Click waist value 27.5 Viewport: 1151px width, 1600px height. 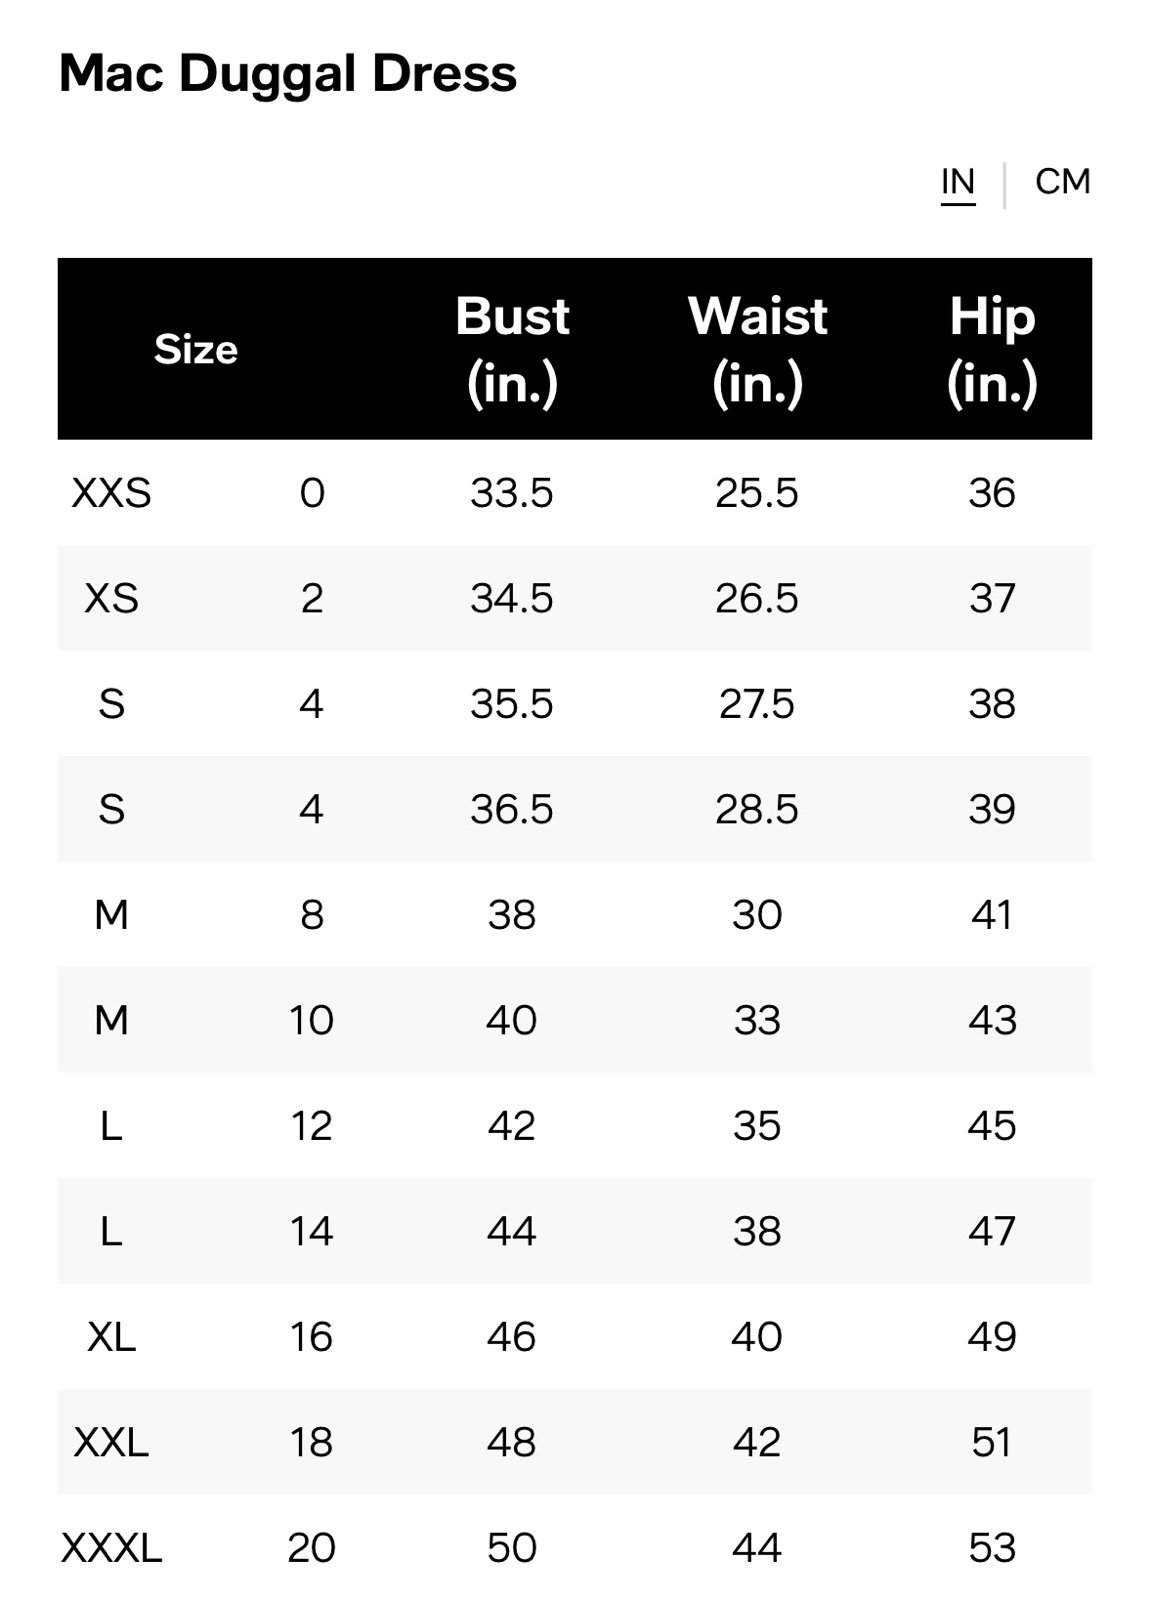757,704
